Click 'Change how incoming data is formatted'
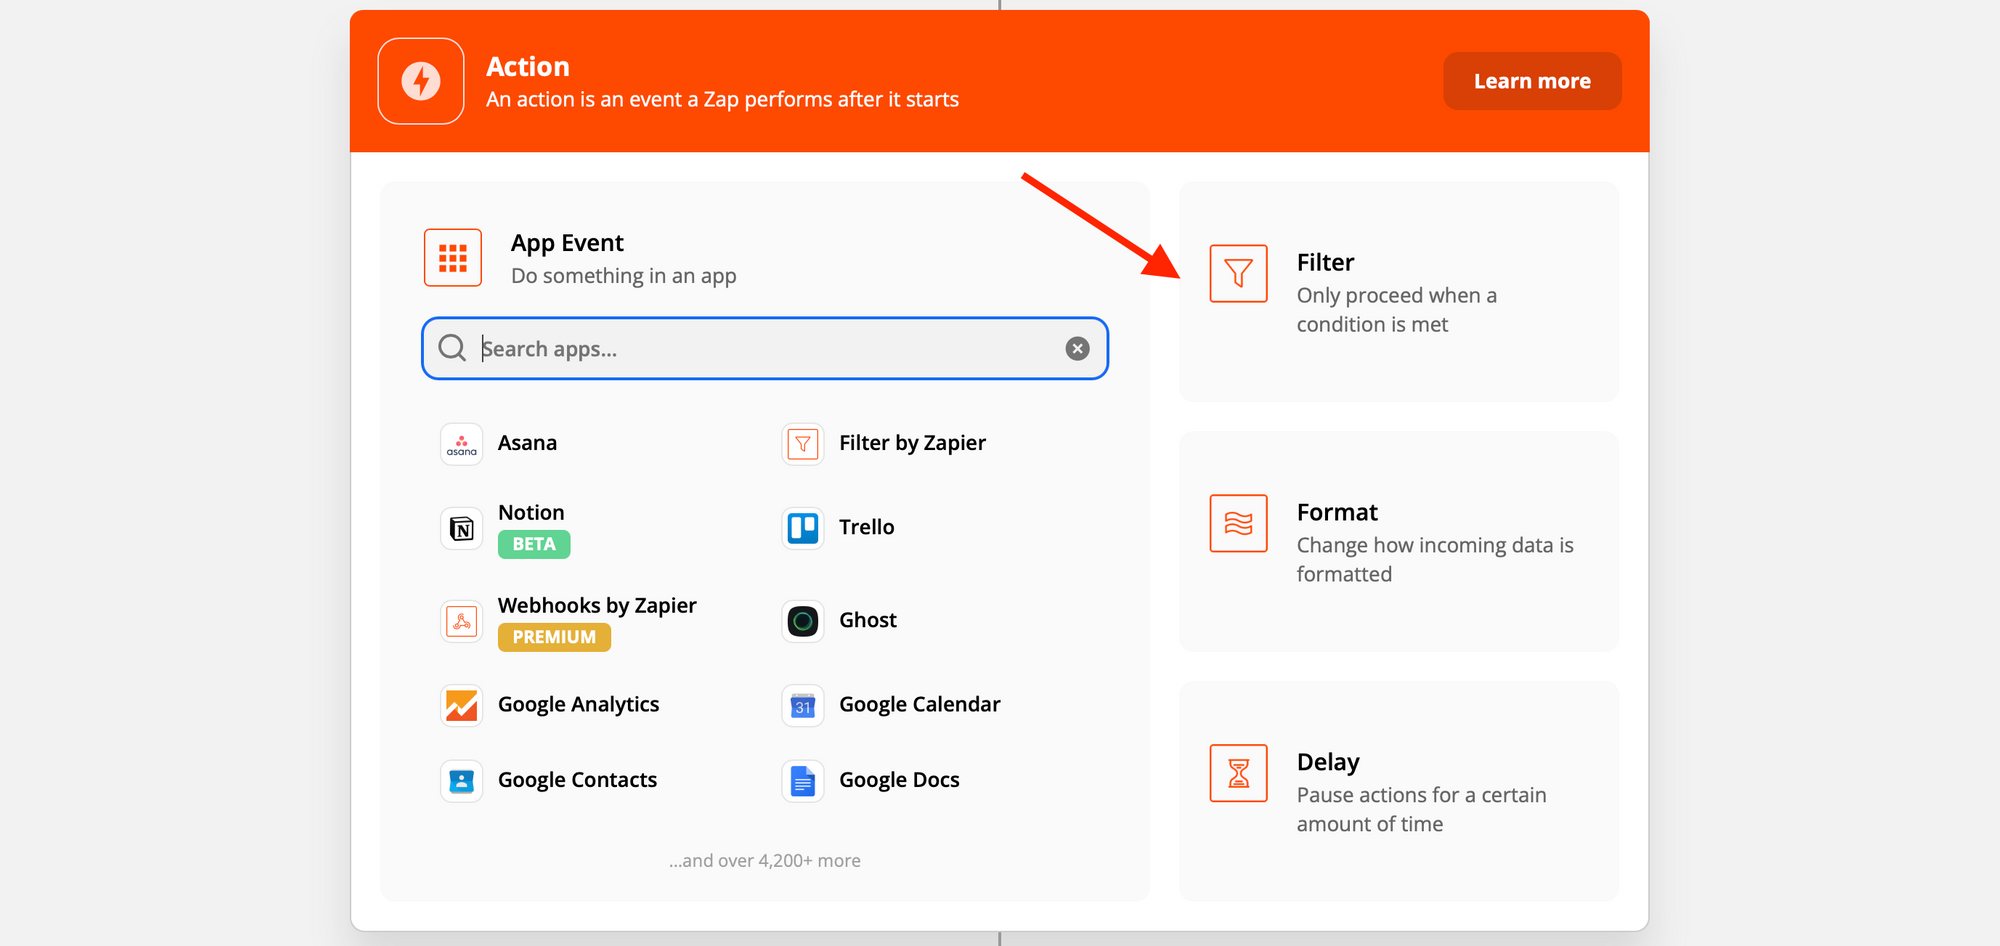This screenshot has width=2000, height=946. click(x=1435, y=560)
